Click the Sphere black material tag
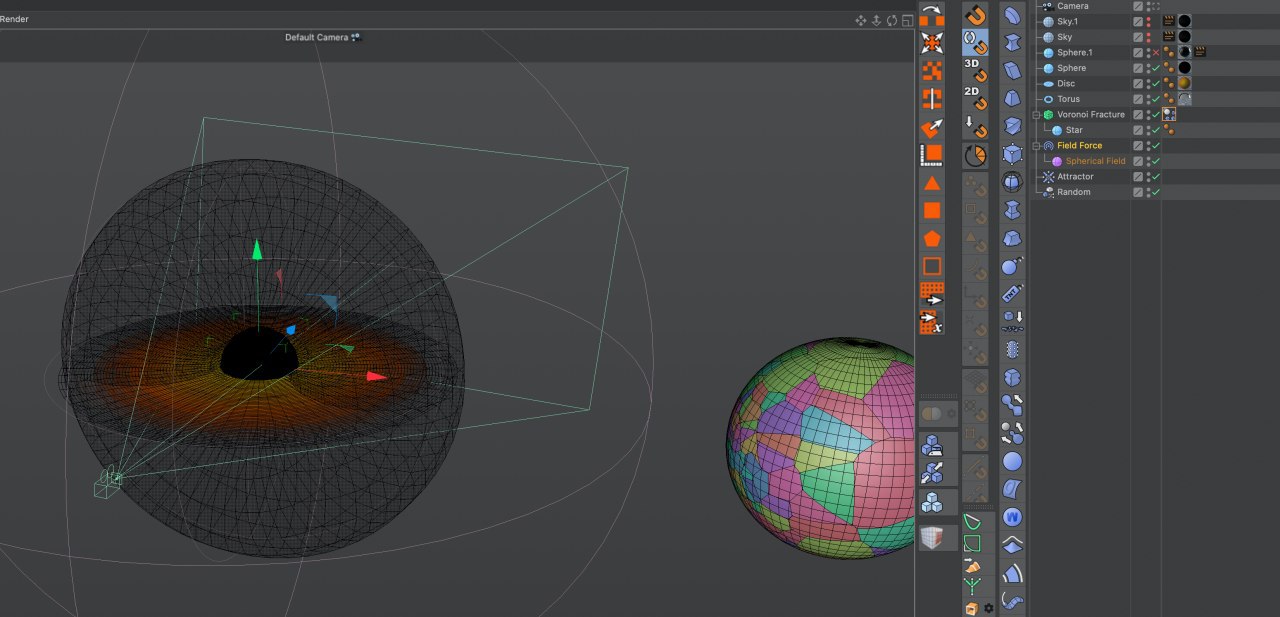This screenshot has height=617, width=1280. pyautogui.click(x=1184, y=68)
